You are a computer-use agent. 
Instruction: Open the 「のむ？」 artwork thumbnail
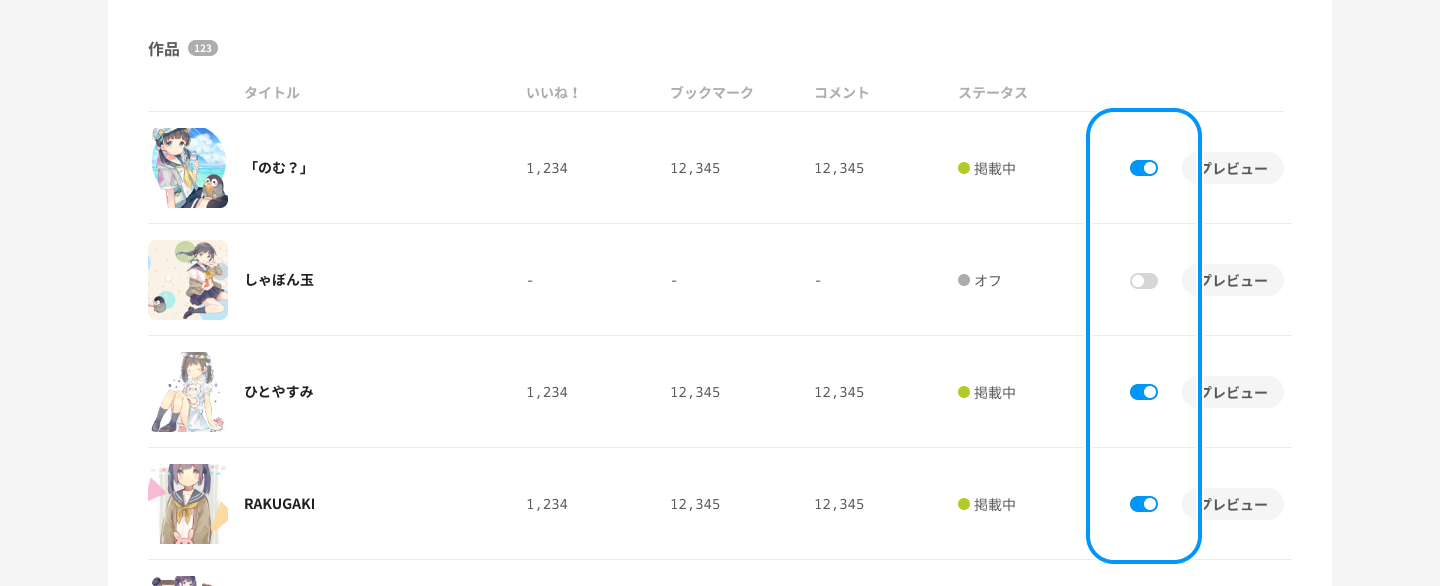188,168
